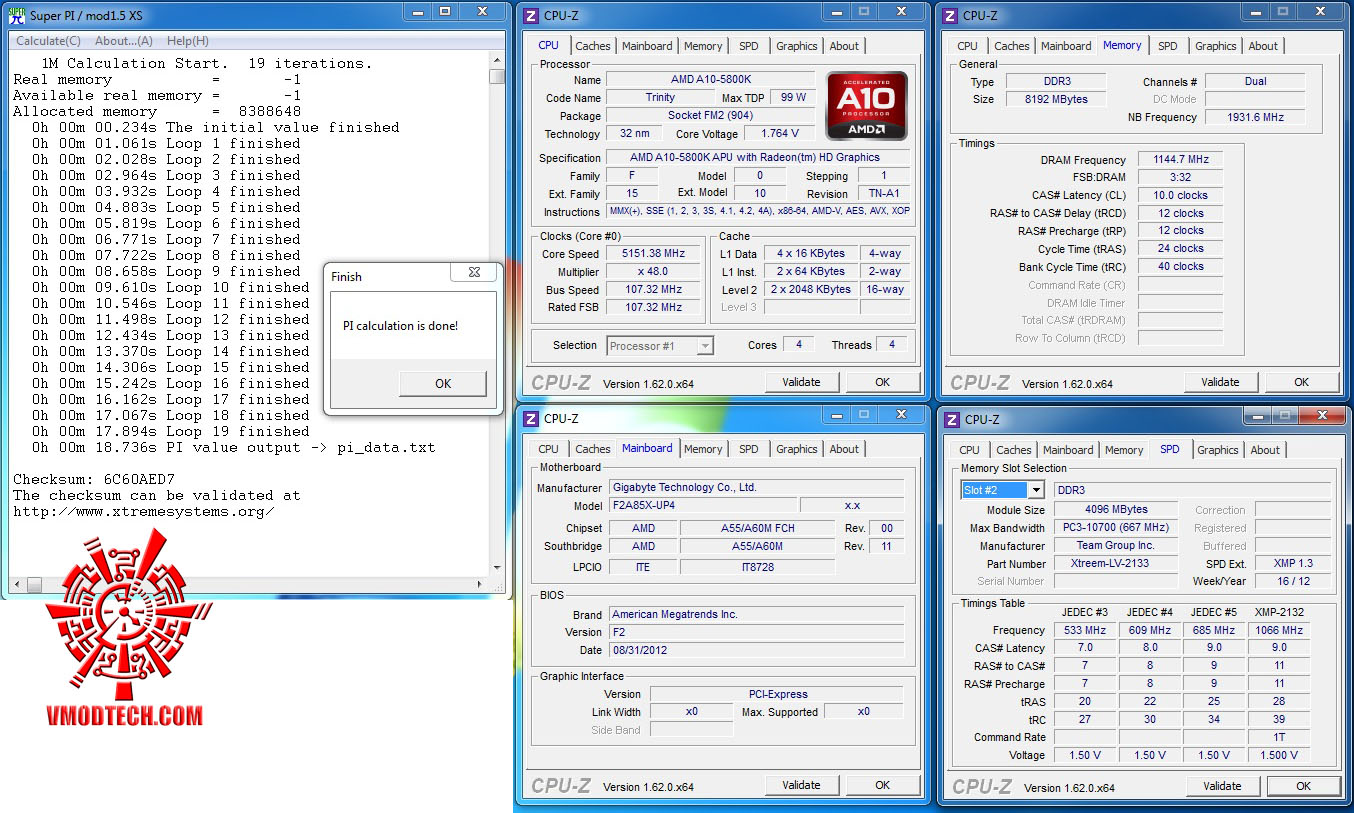Open Graphics tab in the CPU-Z SPD window
The image size is (1354, 813).
pyautogui.click(x=1218, y=450)
